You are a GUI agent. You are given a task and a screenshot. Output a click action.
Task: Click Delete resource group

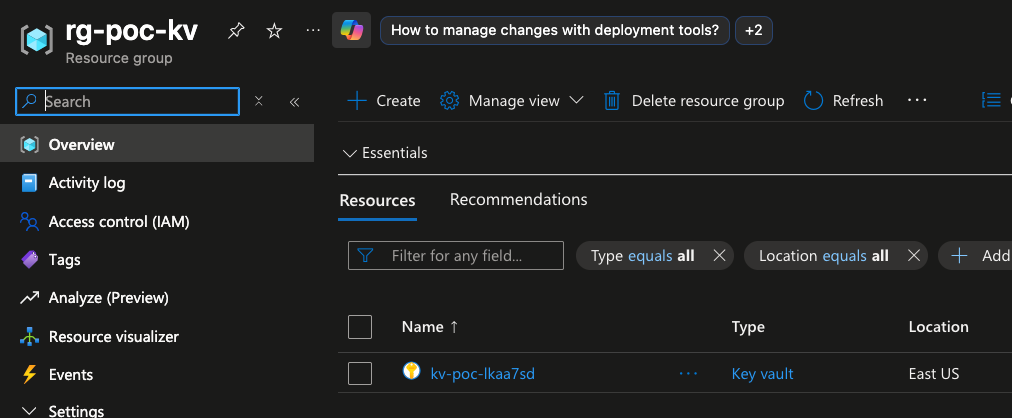(x=694, y=101)
